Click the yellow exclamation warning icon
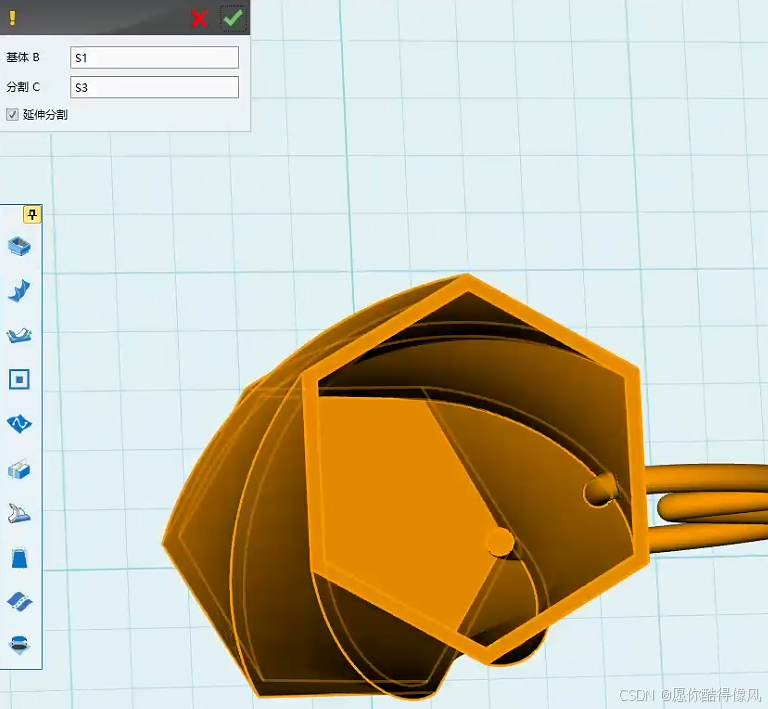The height and width of the screenshot is (709, 768). (x=12, y=18)
